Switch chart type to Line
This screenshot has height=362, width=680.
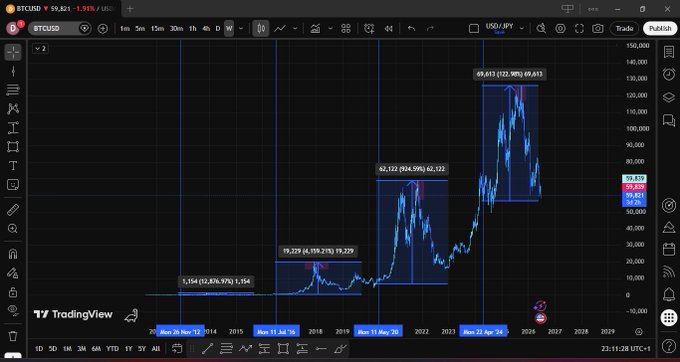pyautogui.click(x=280, y=29)
